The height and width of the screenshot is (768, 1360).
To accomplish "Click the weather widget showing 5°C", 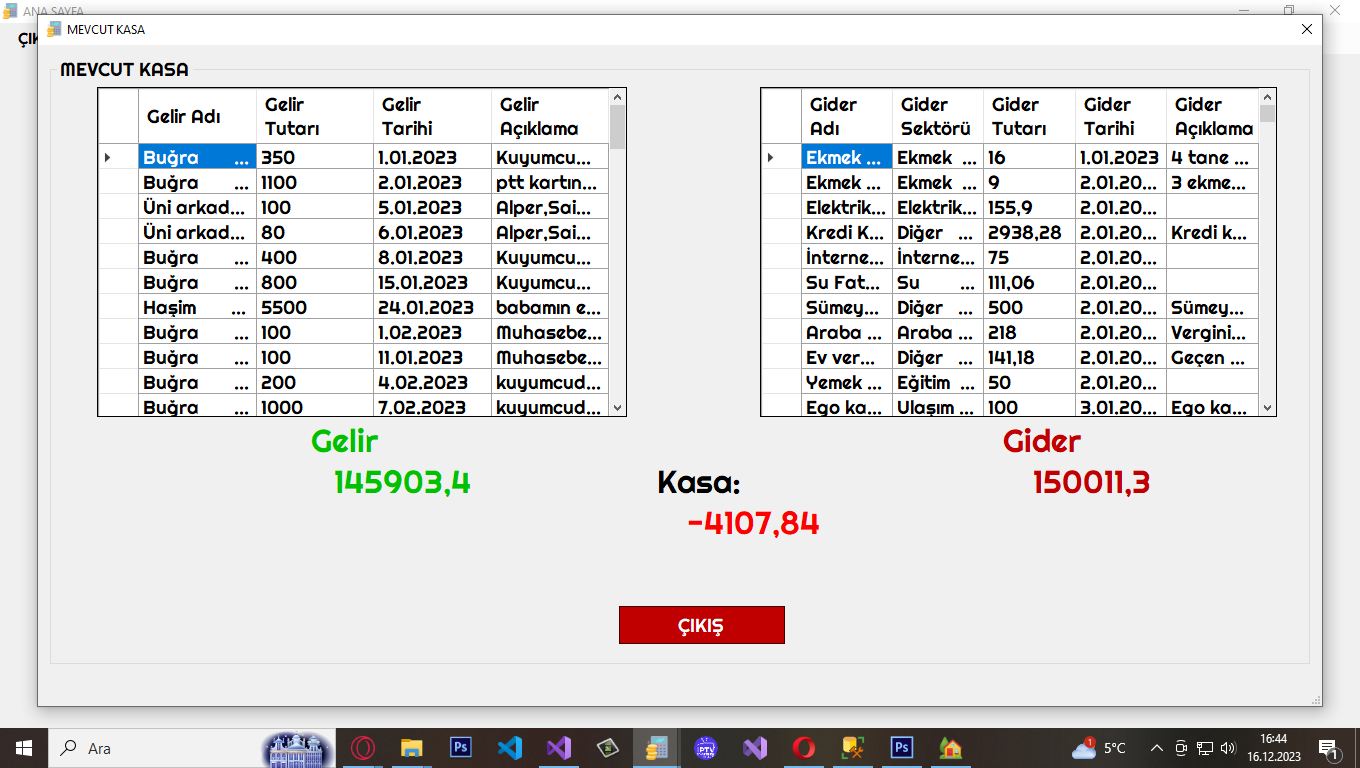I will point(1098,748).
